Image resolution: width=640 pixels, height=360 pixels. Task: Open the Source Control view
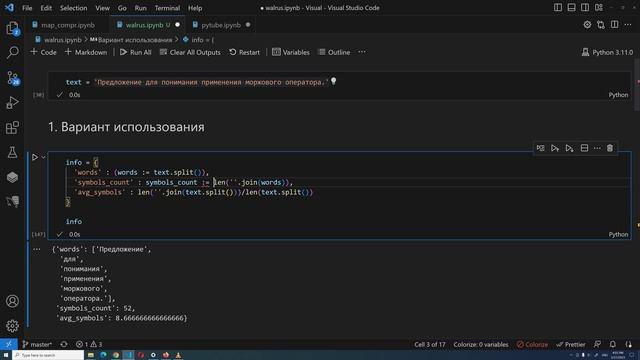[x=12, y=78]
